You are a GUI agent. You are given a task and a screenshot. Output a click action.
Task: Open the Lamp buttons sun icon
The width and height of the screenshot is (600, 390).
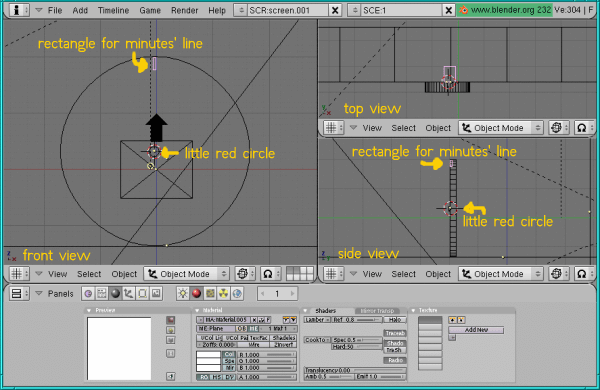tap(183, 294)
